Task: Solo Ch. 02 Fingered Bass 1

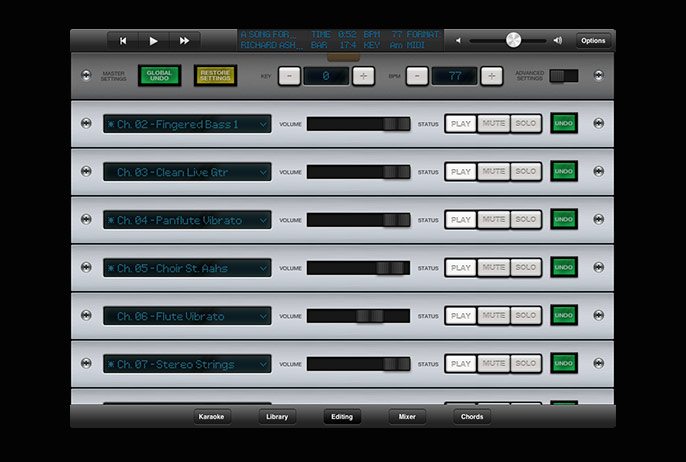Action: pyautogui.click(x=525, y=124)
